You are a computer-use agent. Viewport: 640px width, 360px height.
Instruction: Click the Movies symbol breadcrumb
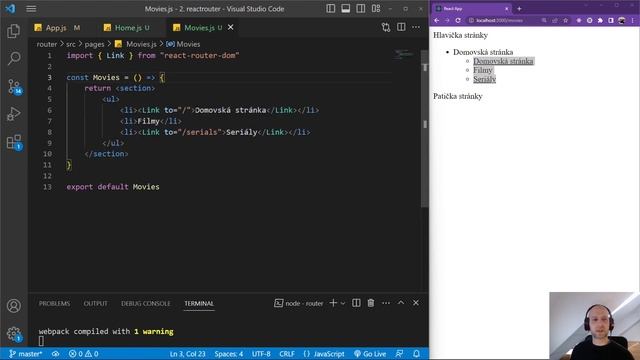(x=183, y=44)
